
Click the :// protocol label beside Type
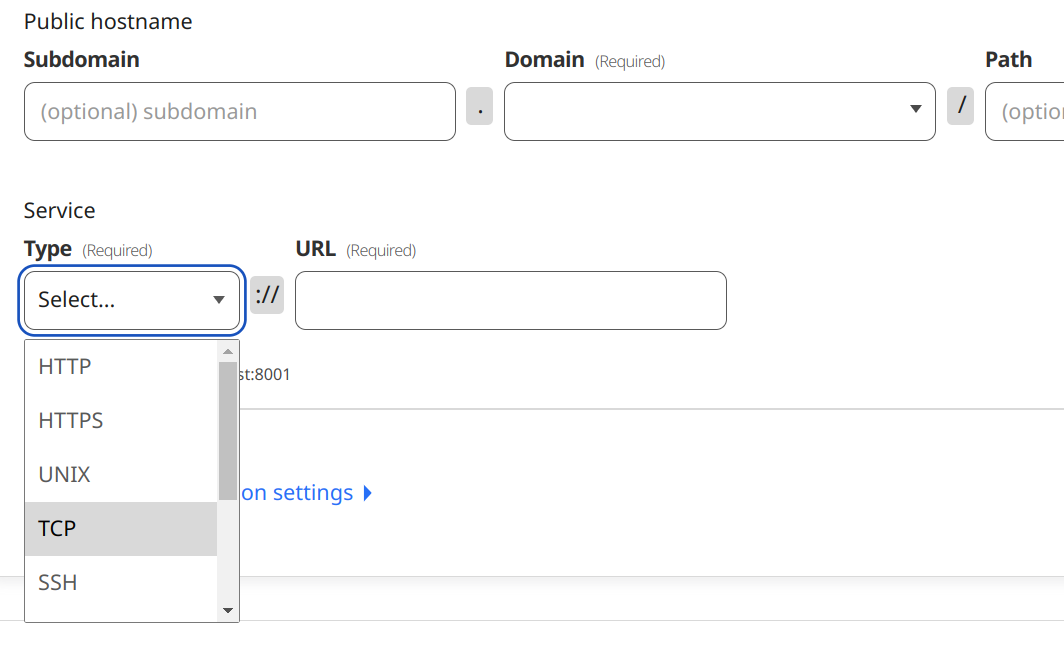coord(267,294)
